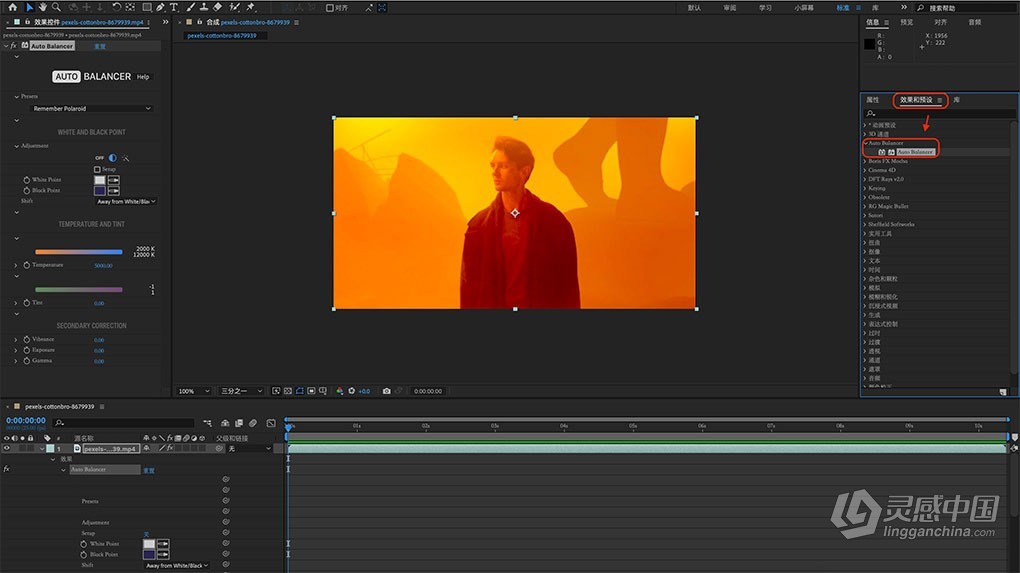This screenshot has width=1020, height=573.
Task: Open the Remember Polaroid presets dropdown
Action: click(x=91, y=109)
